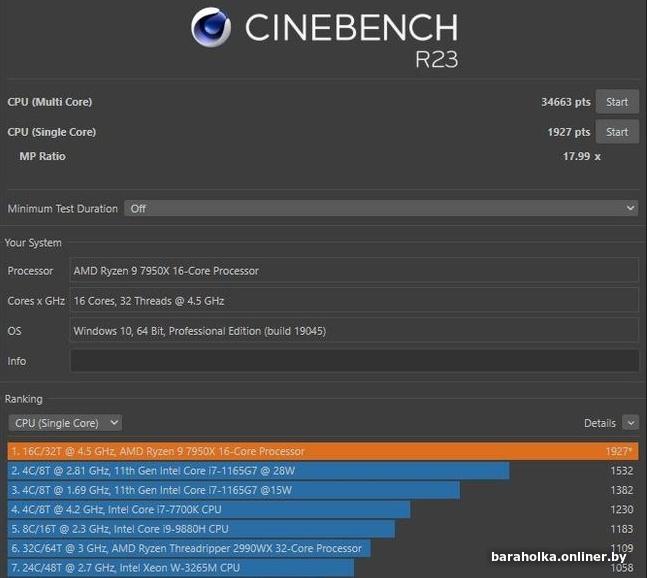Click the 34663 pts multi core score
The width and height of the screenshot is (647, 578).
coord(566,102)
